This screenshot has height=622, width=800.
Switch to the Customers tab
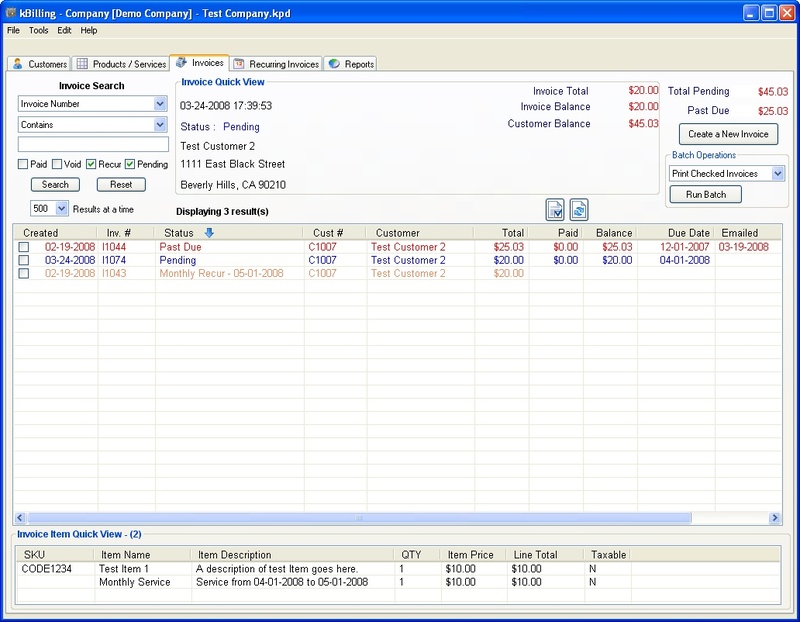(x=39, y=64)
